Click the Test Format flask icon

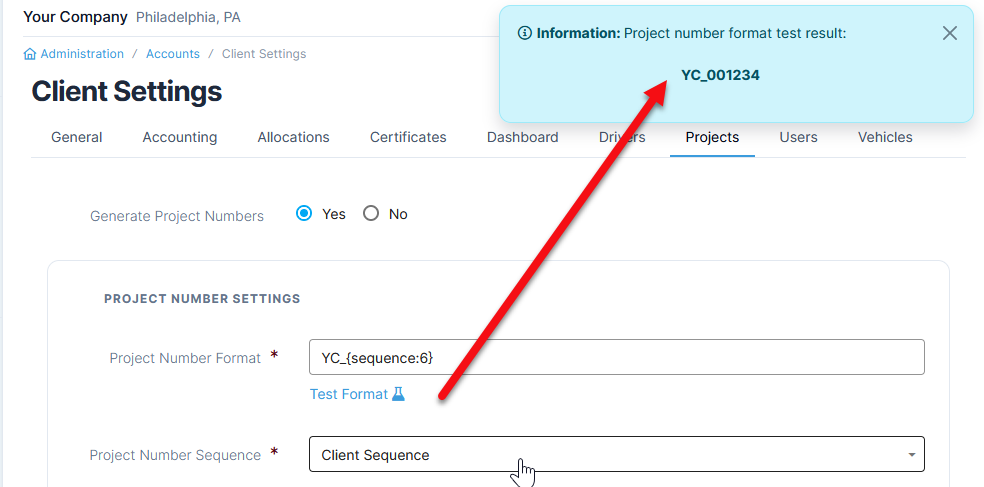[398, 394]
